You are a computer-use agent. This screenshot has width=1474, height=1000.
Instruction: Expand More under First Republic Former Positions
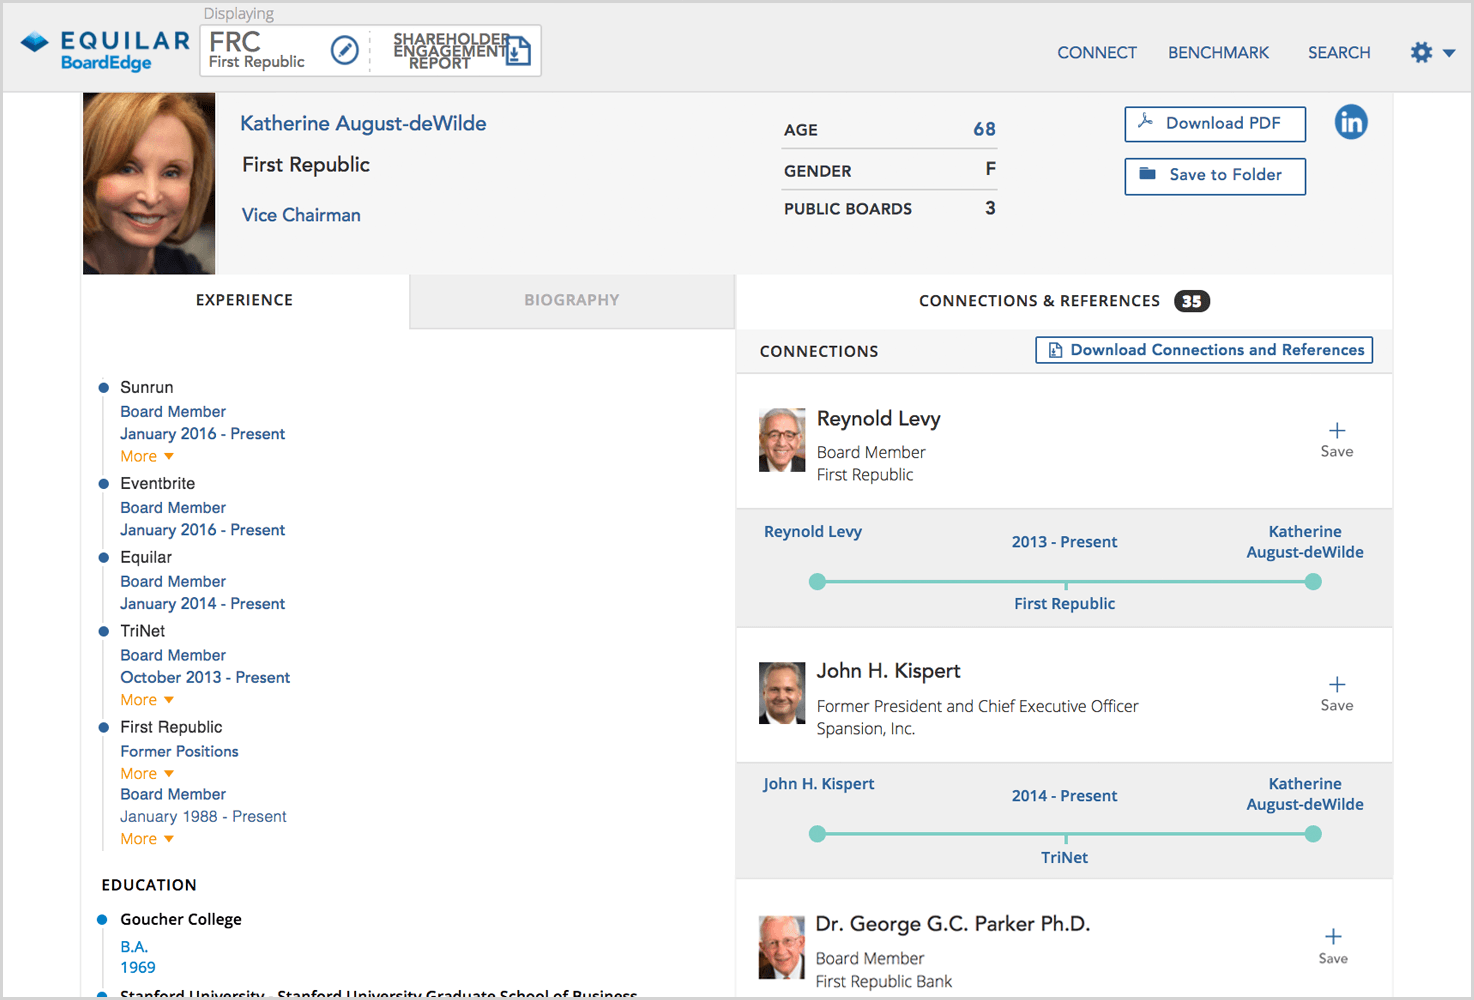[147, 774]
